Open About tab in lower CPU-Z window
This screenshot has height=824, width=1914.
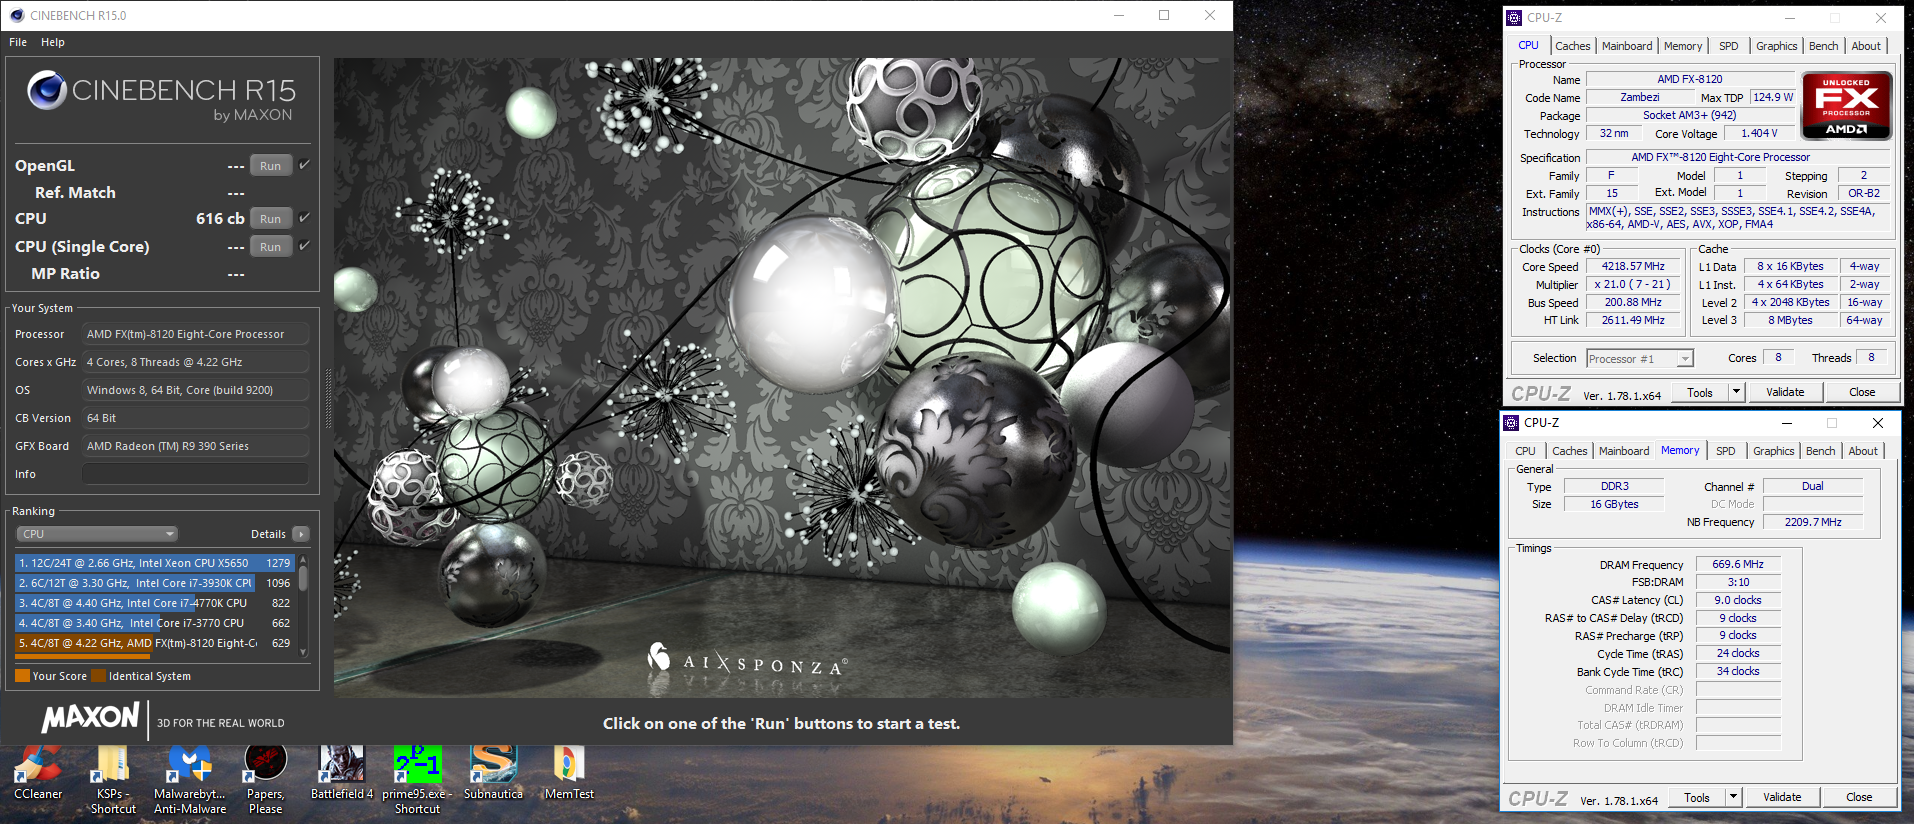tap(1863, 451)
